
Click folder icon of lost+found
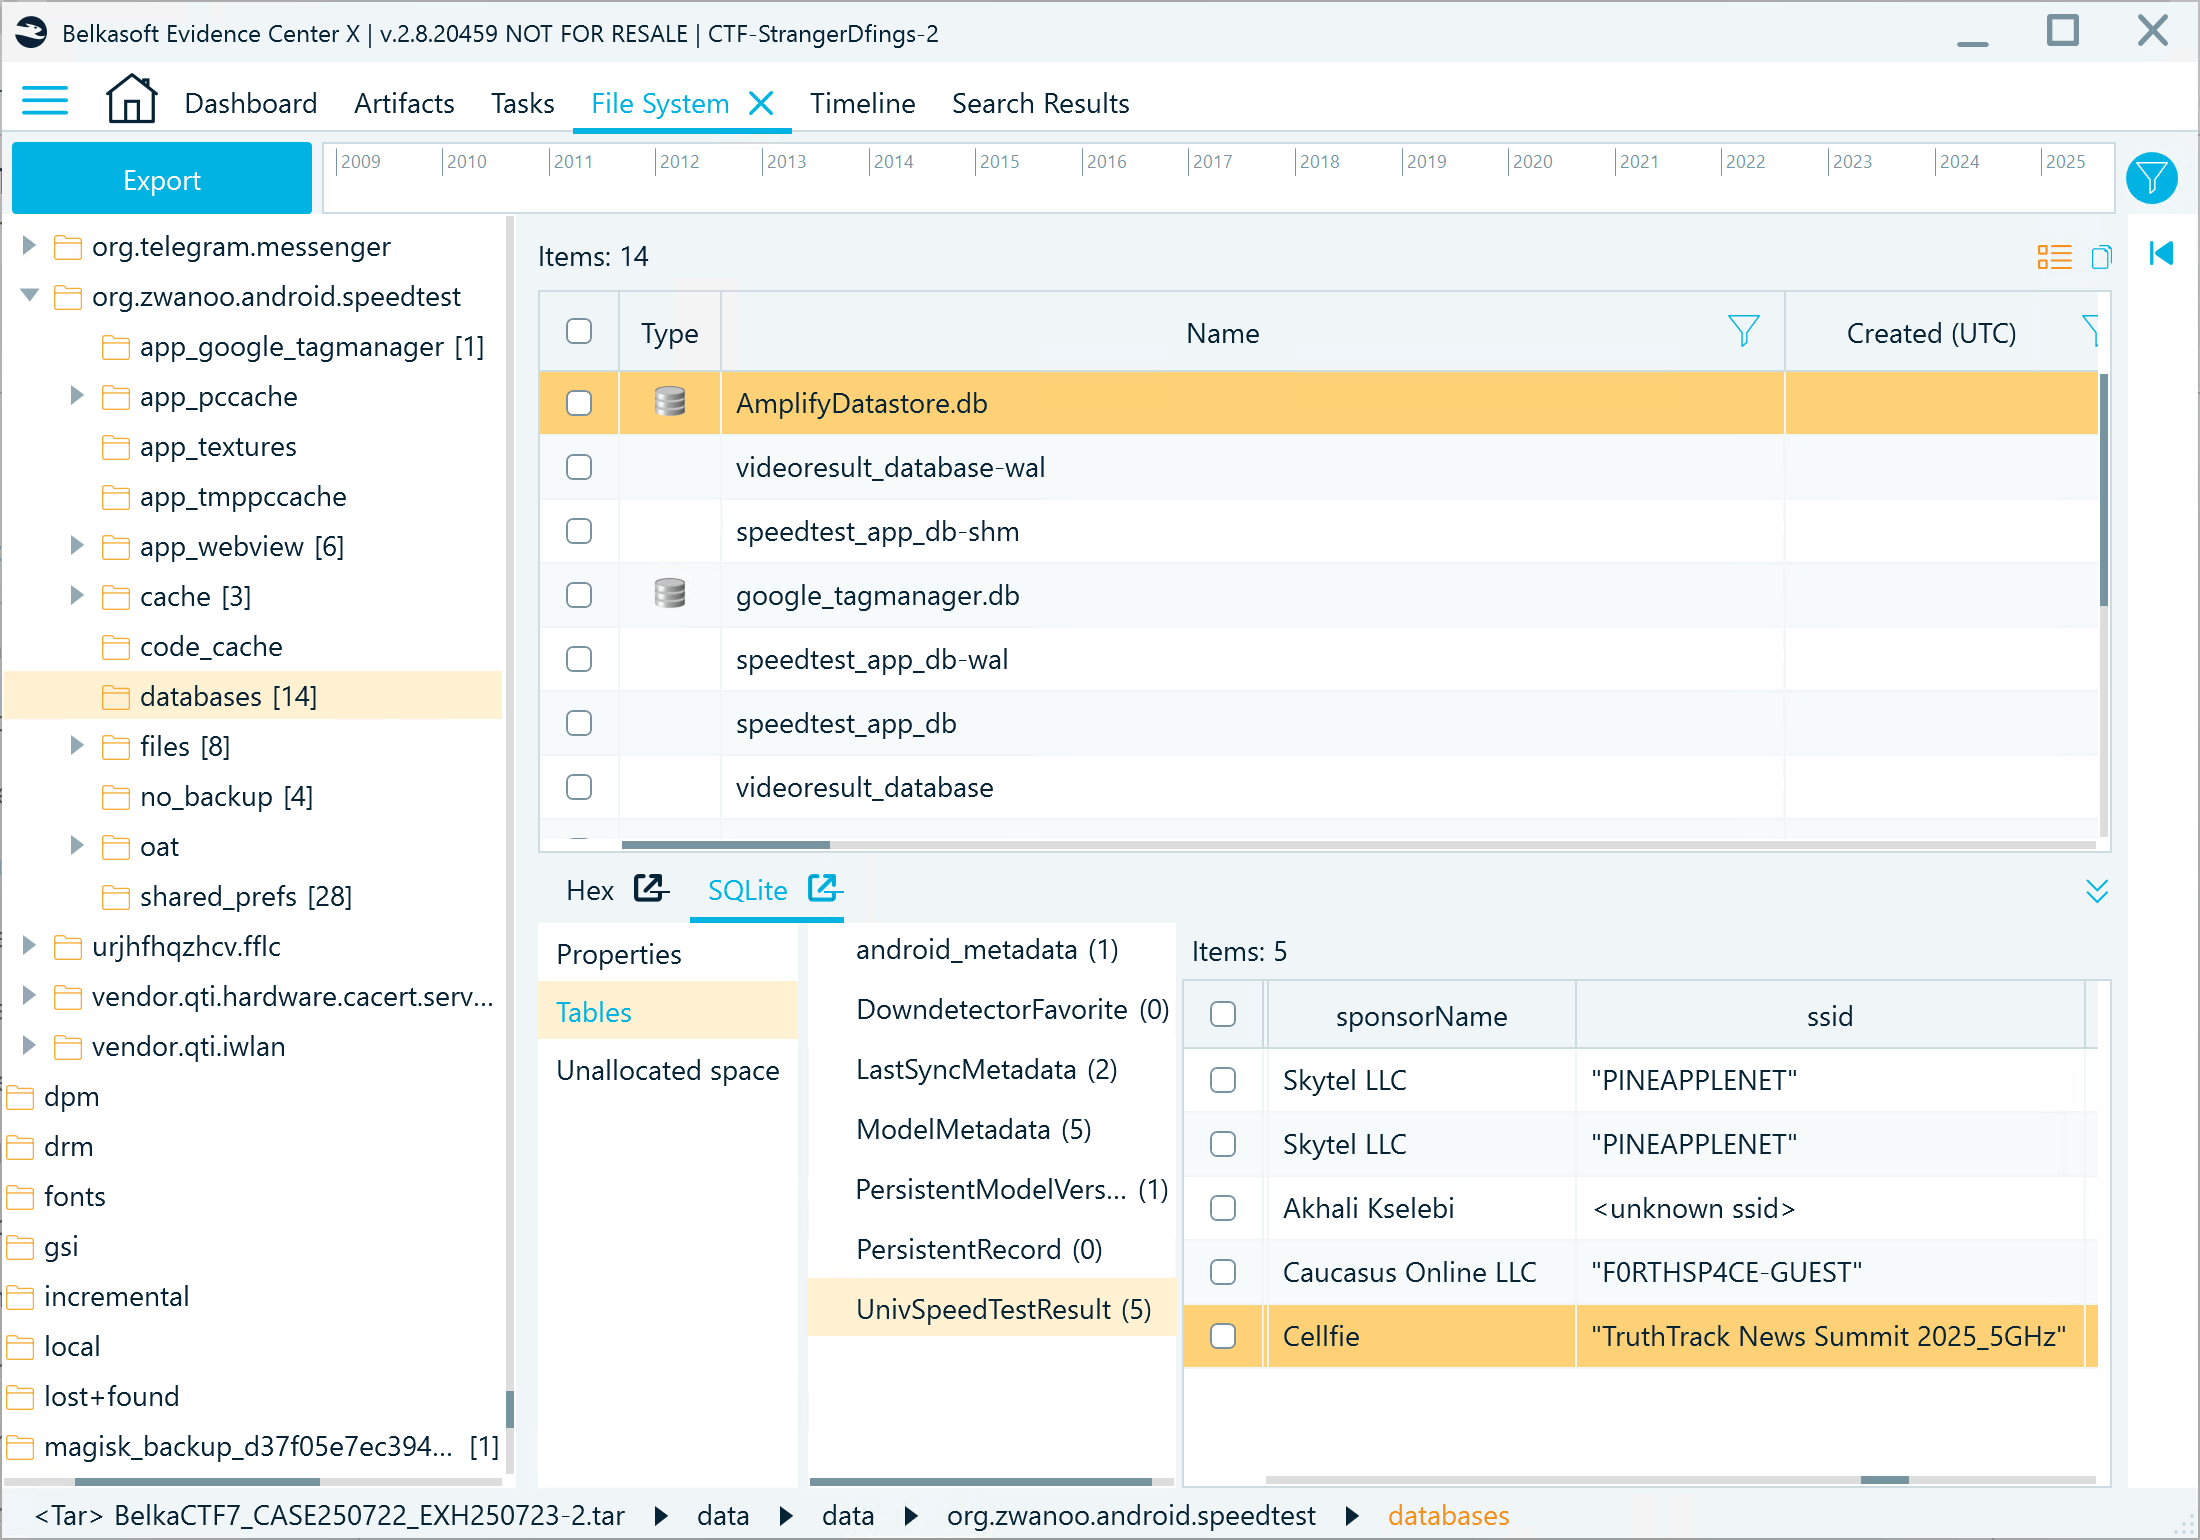click(x=20, y=1397)
